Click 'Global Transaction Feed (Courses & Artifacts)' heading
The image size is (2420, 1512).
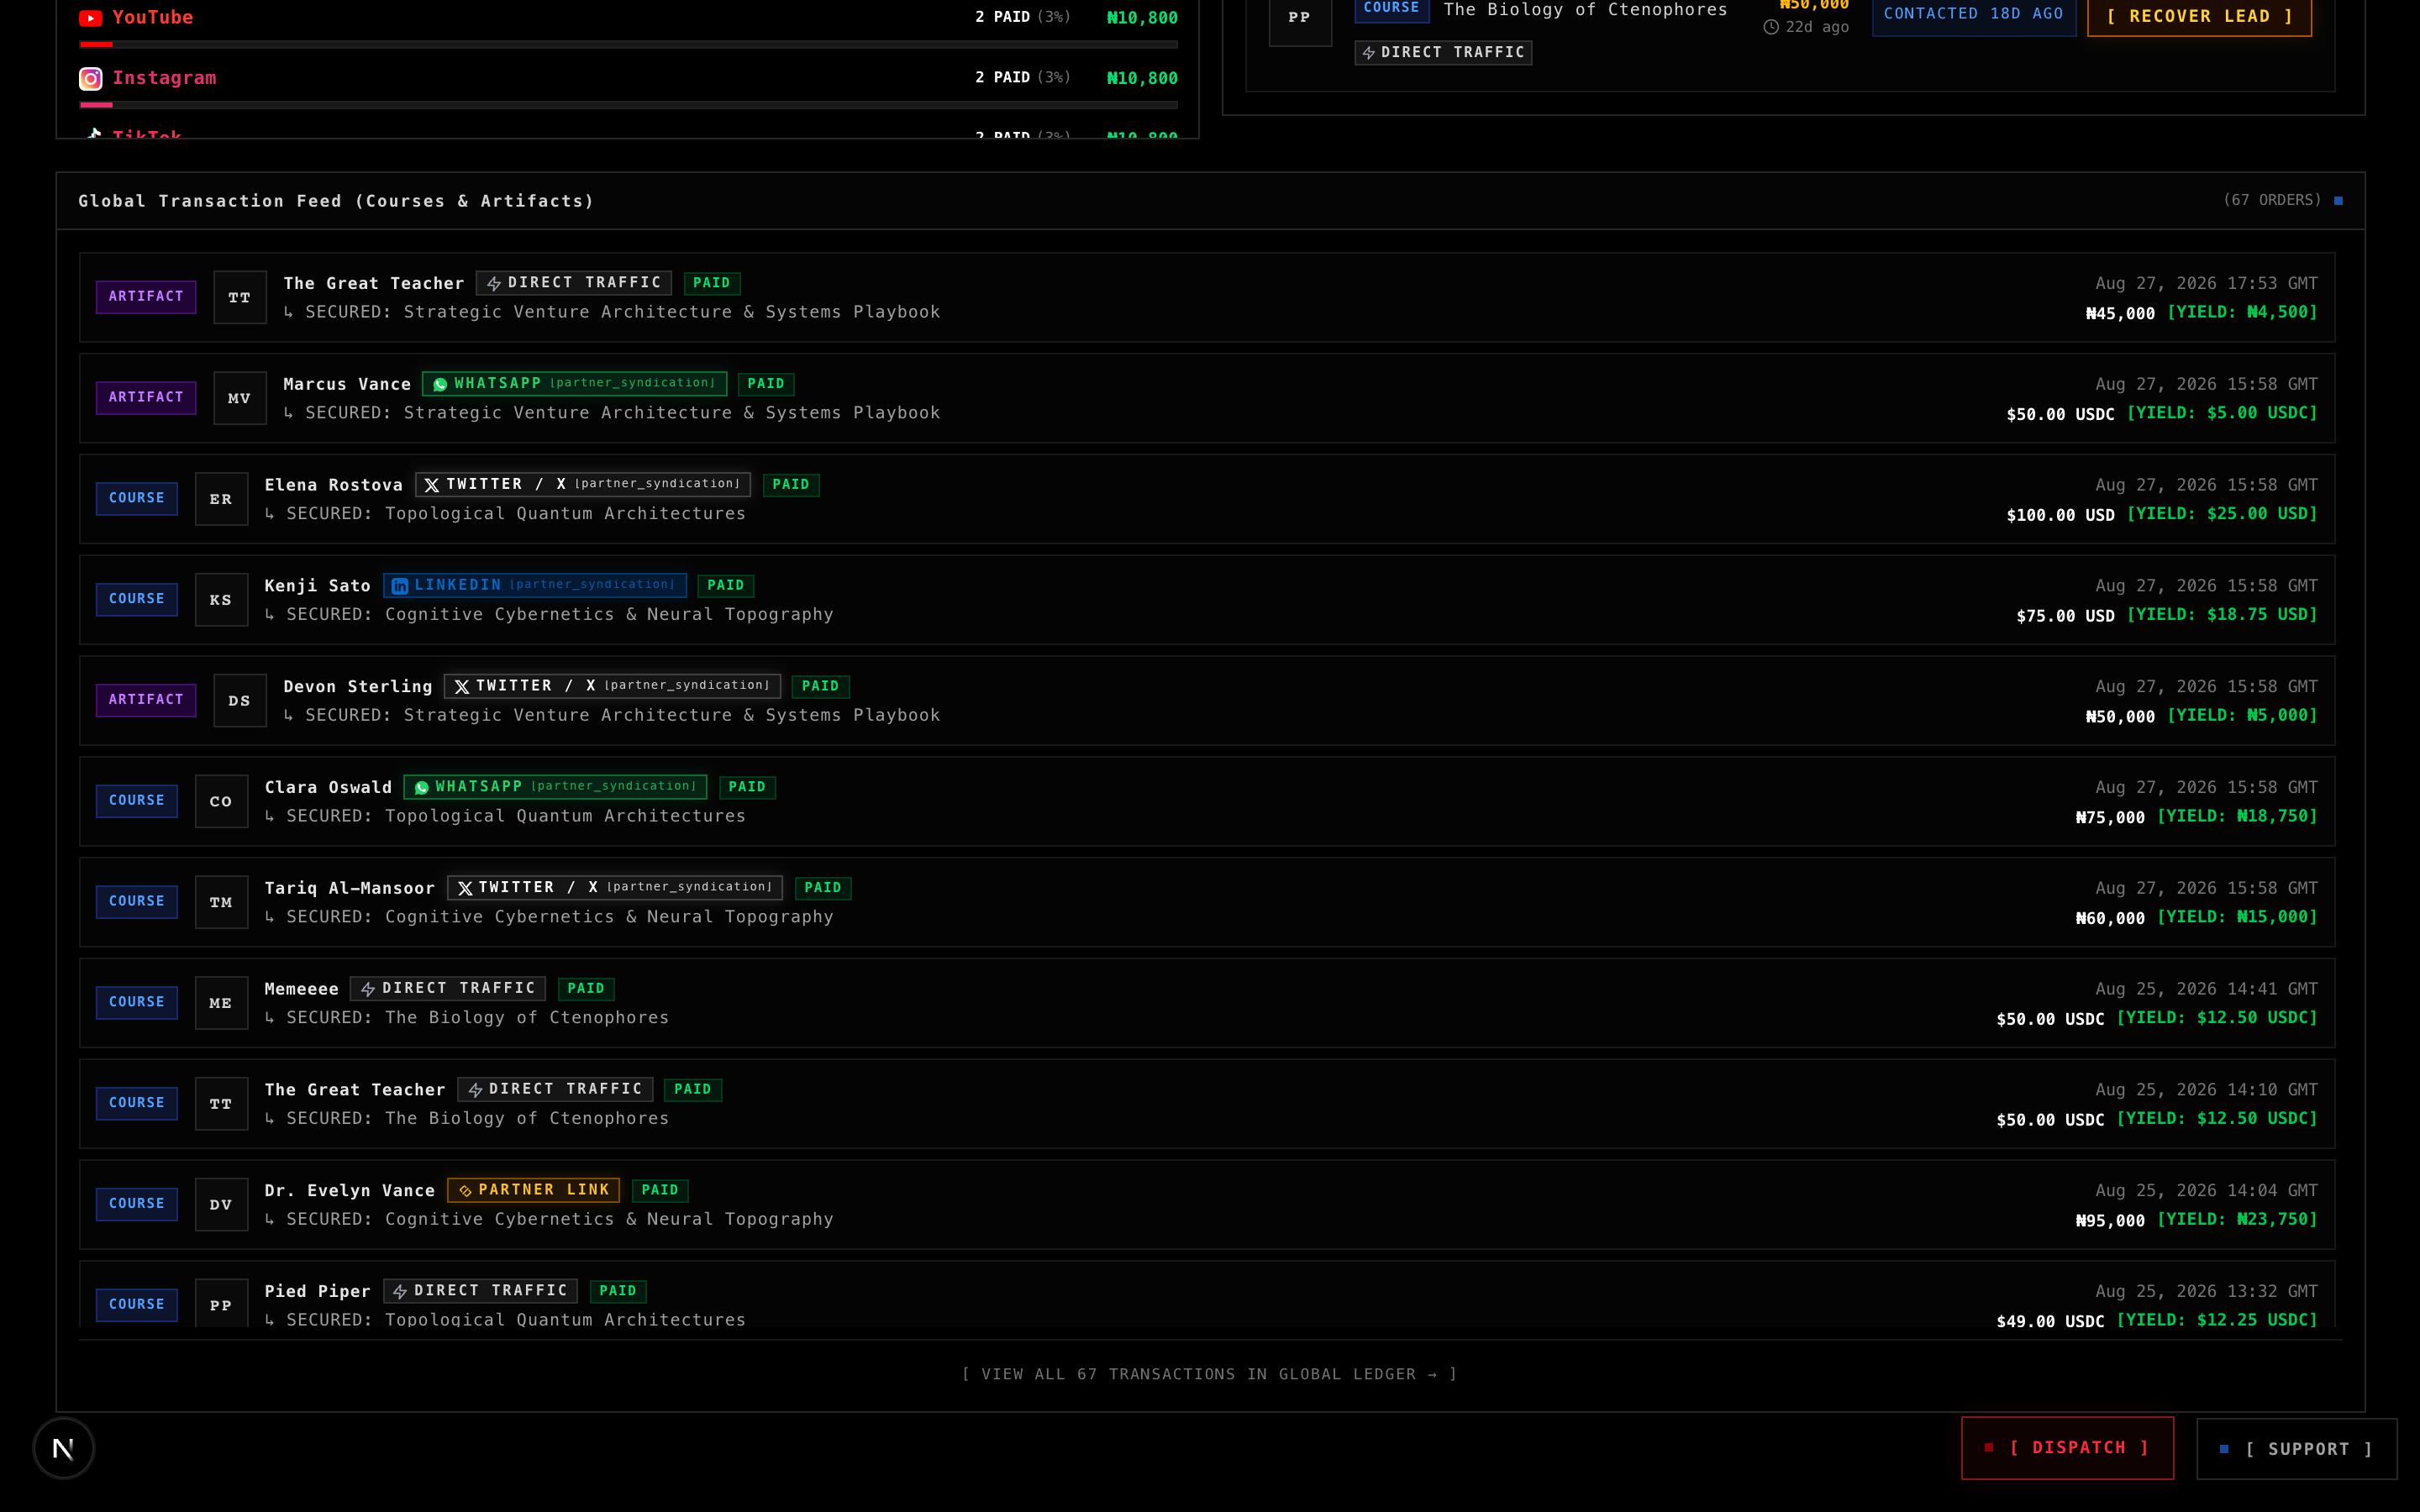[x=336, y=201]
